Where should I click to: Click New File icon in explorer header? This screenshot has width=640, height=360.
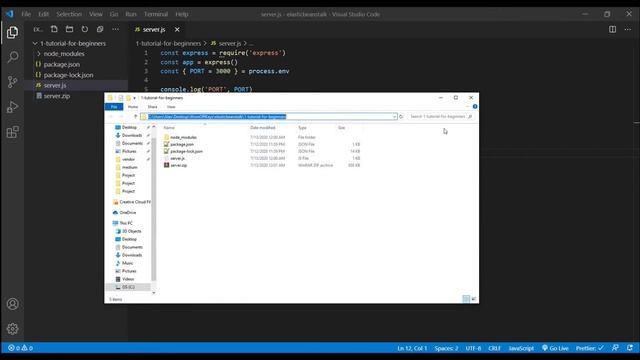54,29
